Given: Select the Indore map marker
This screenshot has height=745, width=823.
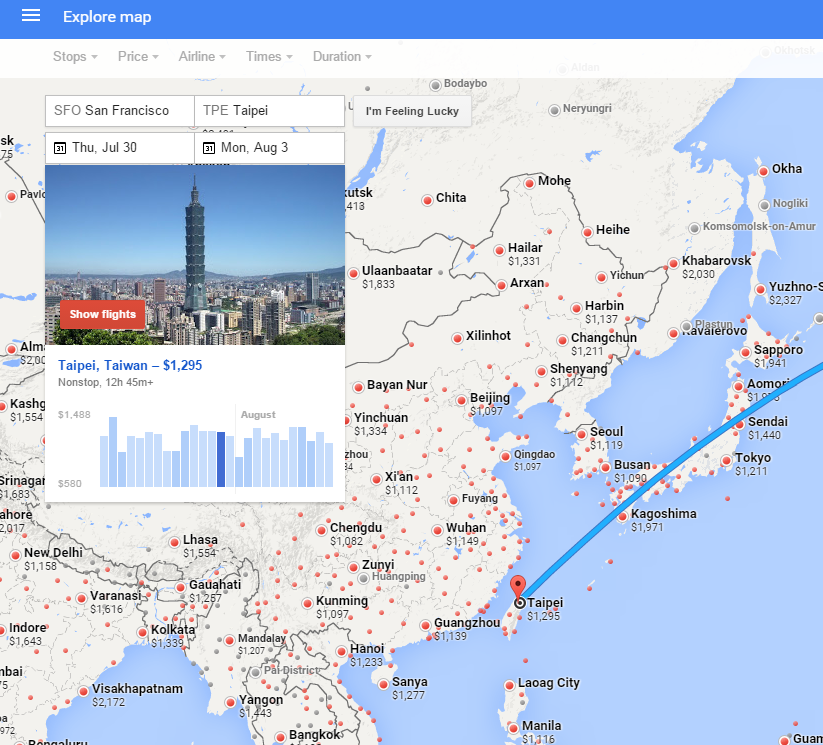Looking at the screenshot, I should pos(1,630).
